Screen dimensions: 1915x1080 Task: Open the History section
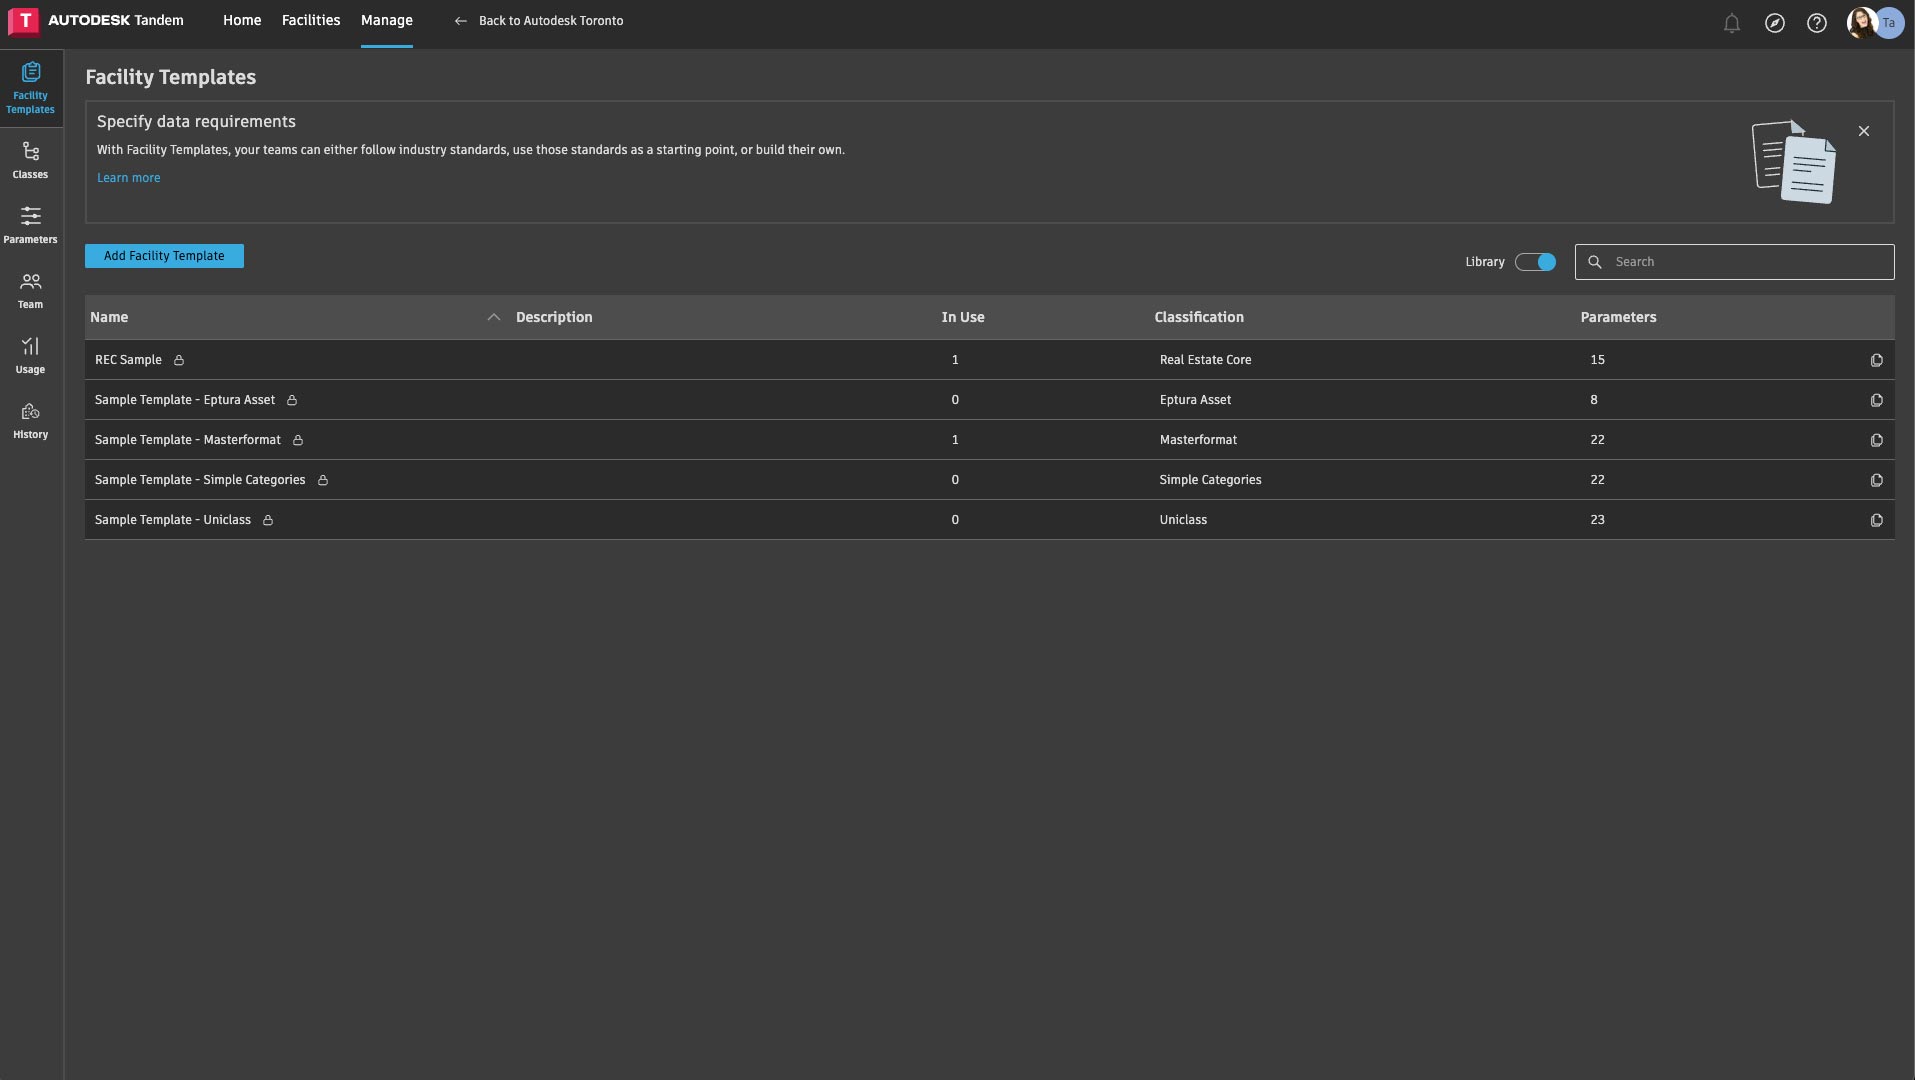tap(30, 420)
